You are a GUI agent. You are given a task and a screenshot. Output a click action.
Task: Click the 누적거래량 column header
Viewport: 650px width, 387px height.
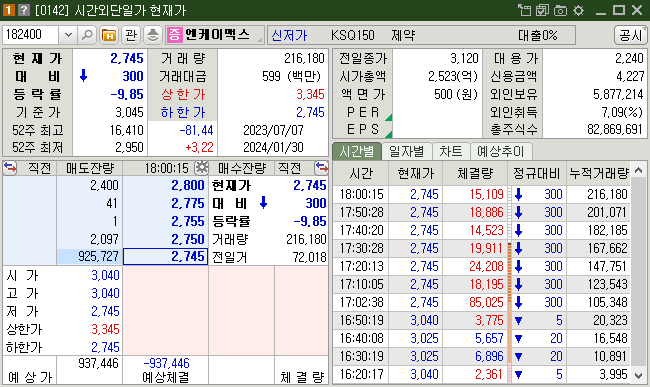[x=599, y=173]
